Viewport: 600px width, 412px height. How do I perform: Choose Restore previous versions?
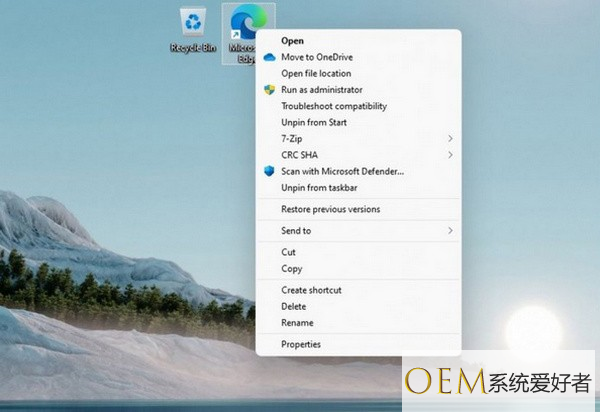pos(331,209)
